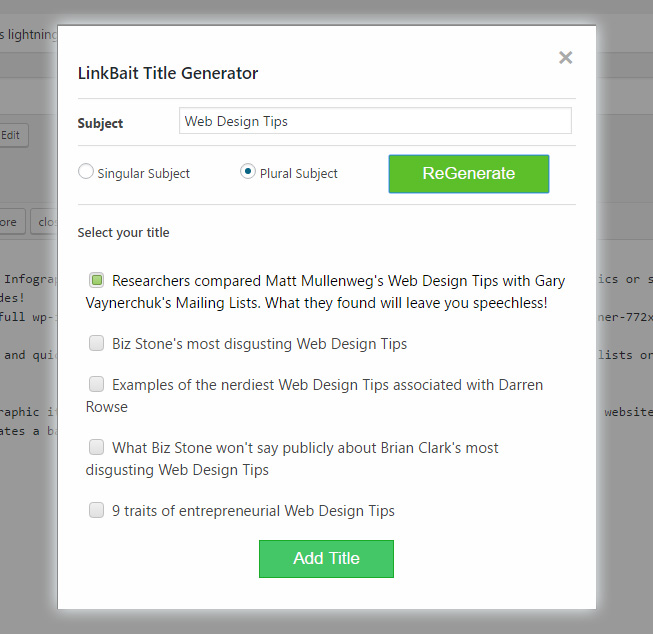Check the 9 traits of entrepreneurial title
Viewport: 653px width, 634px height.
[x=97, y=510]
